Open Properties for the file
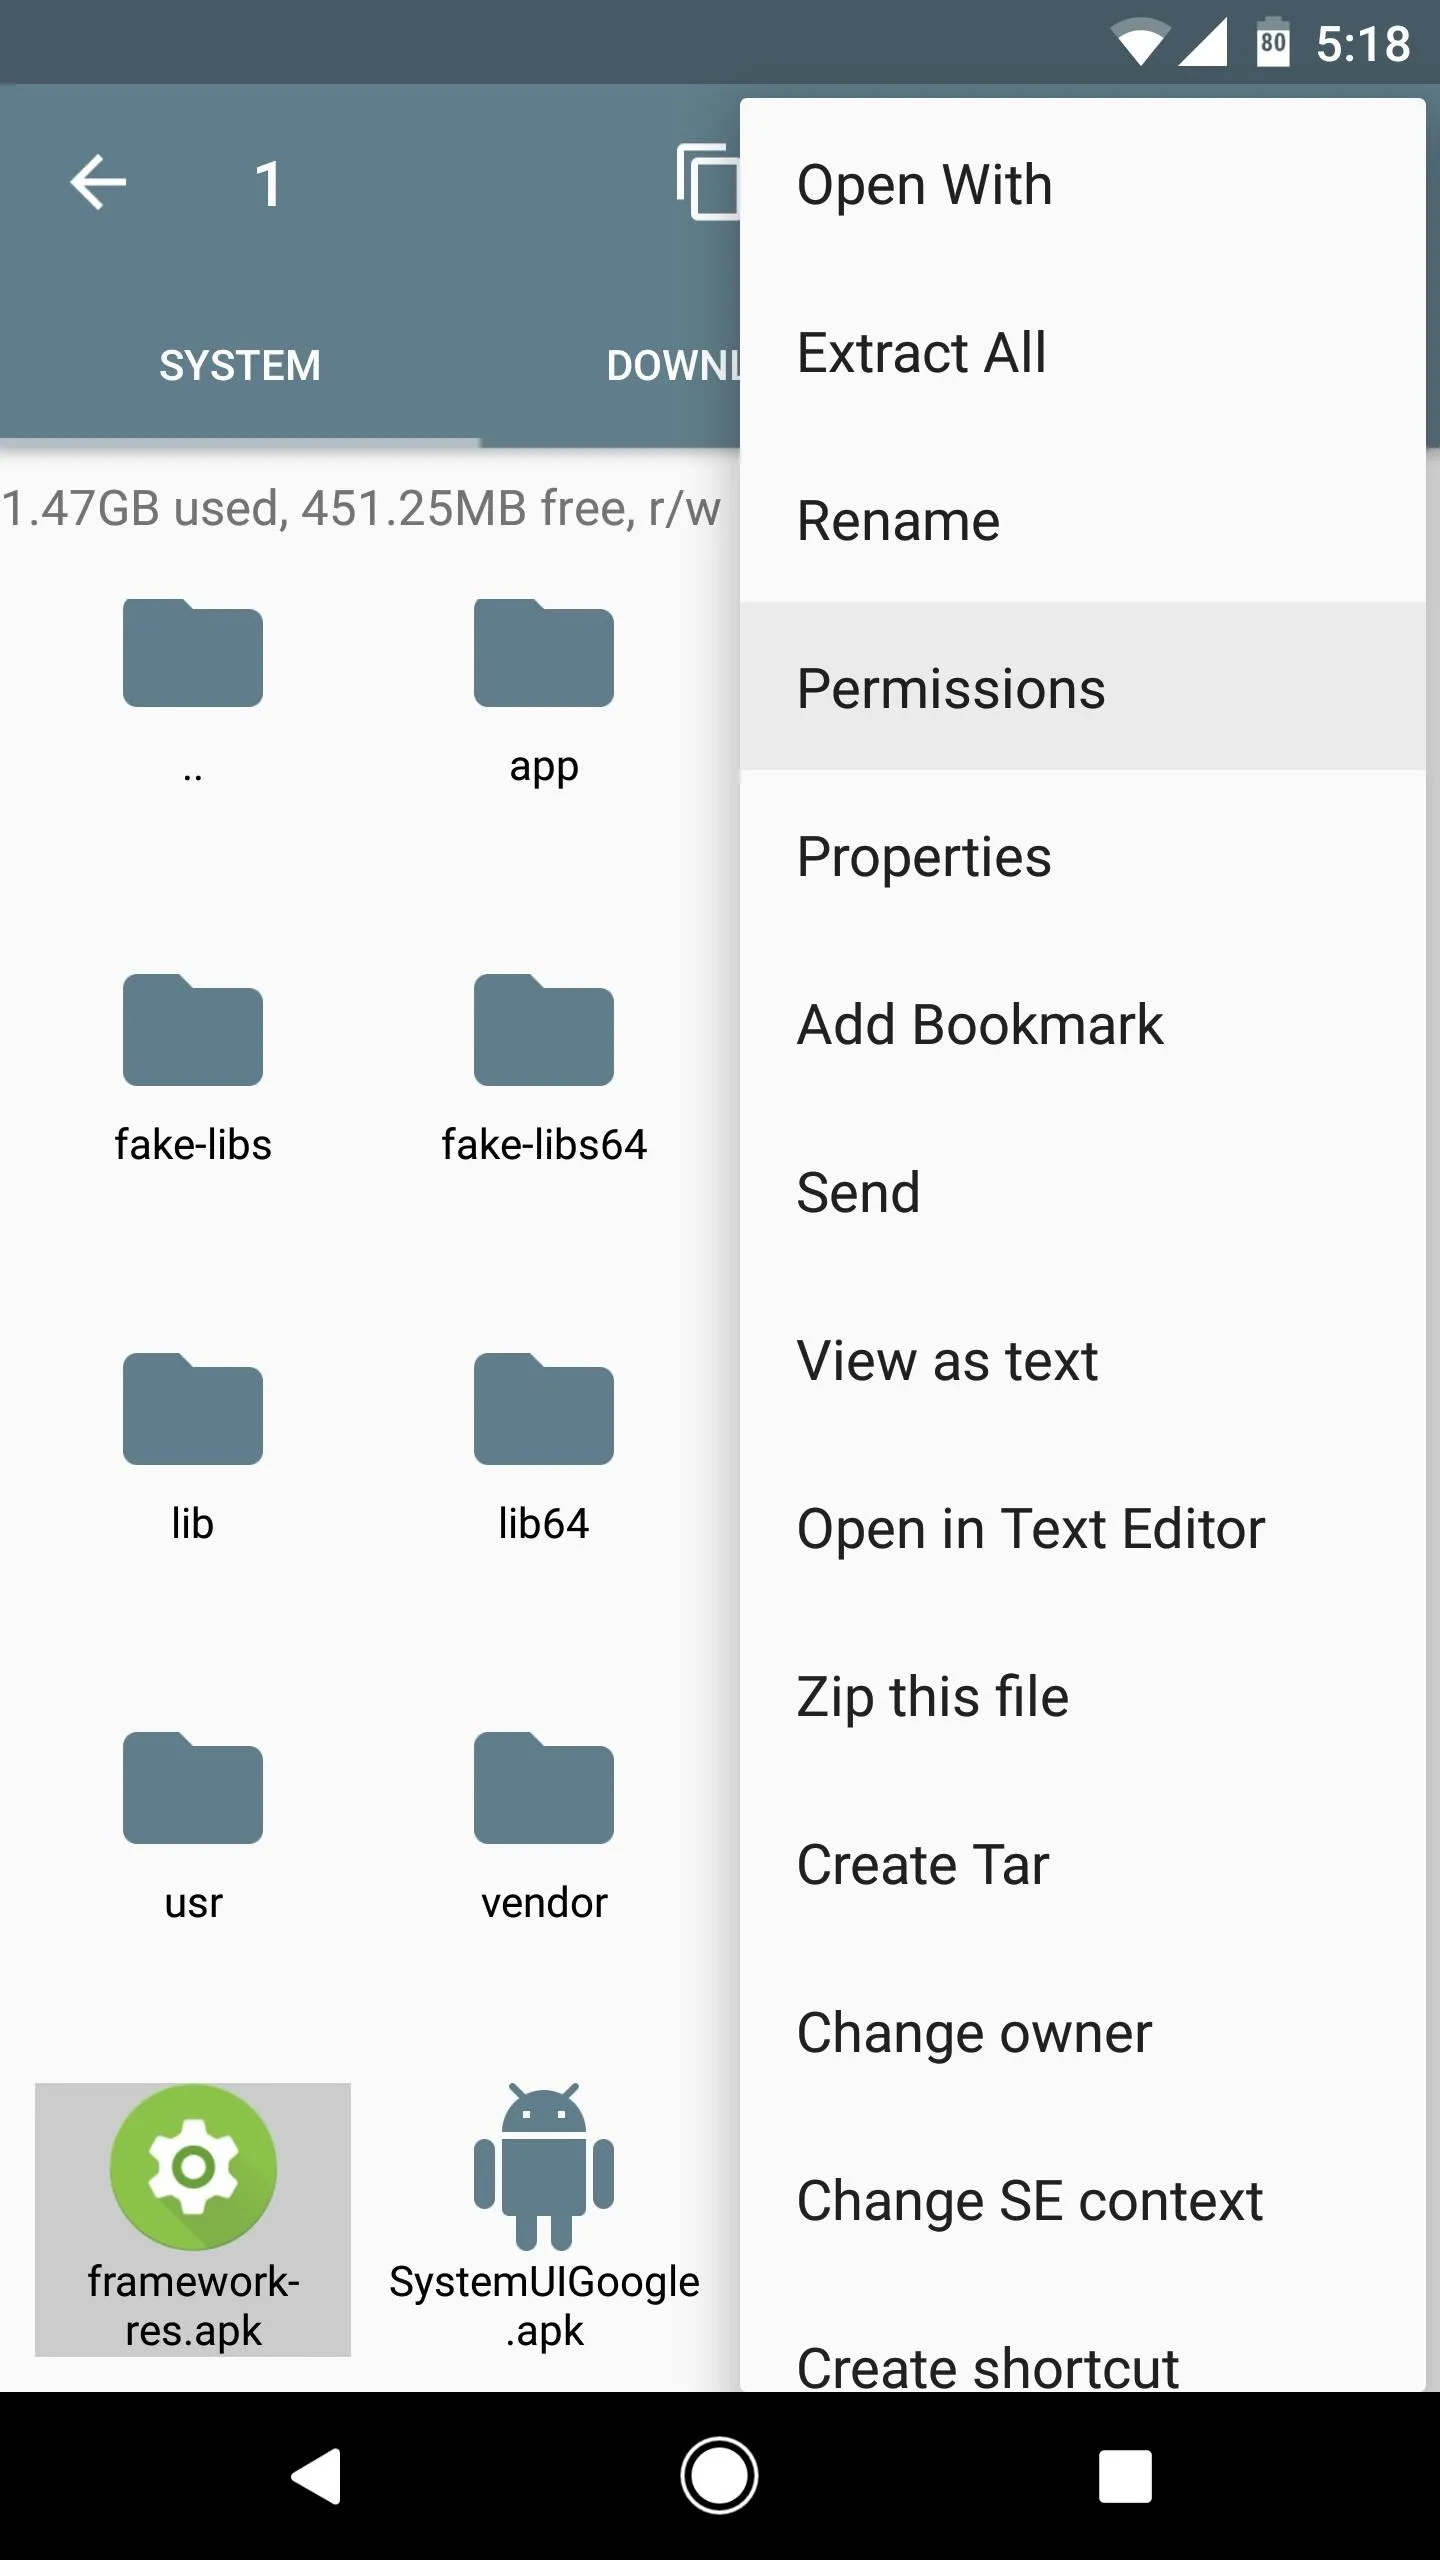 point(1082,856)
